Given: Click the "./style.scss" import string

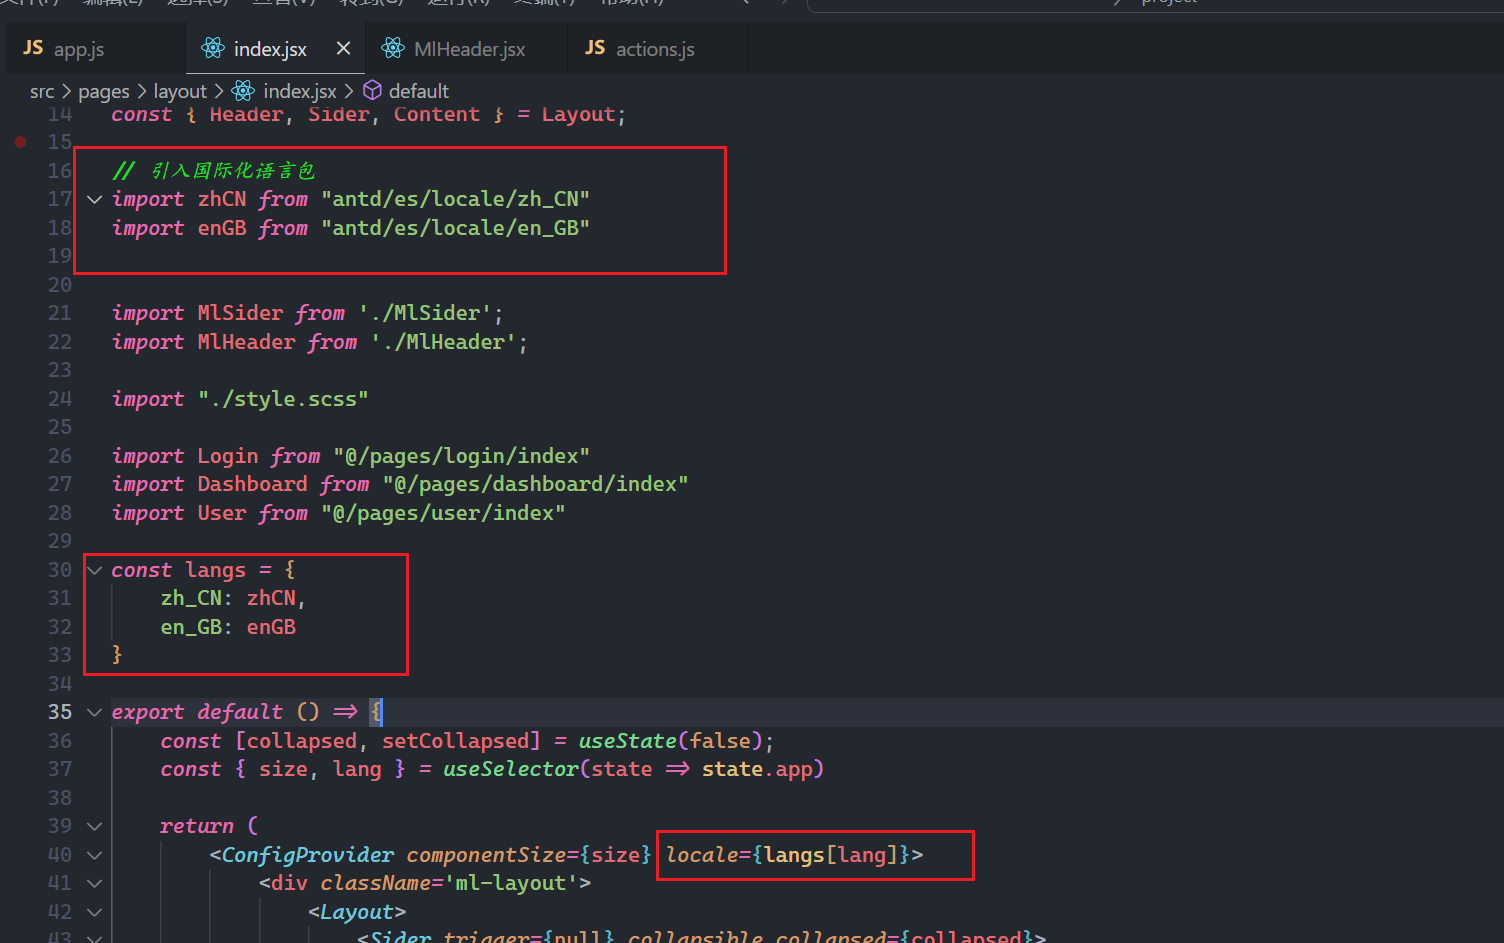Looking at the screenshot, I should tap(283, 399).
